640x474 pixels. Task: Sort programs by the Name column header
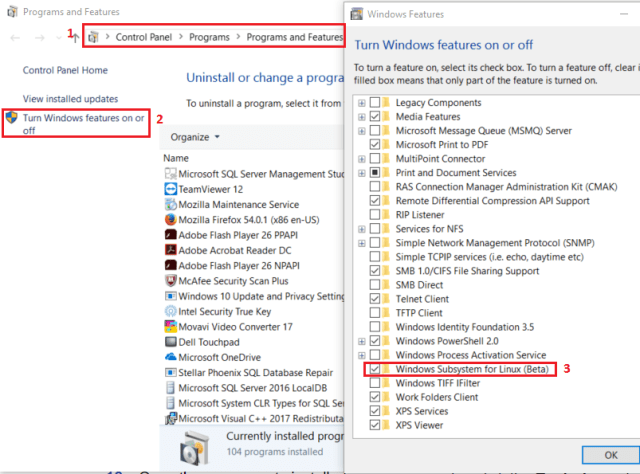click(x=176, y=158)
